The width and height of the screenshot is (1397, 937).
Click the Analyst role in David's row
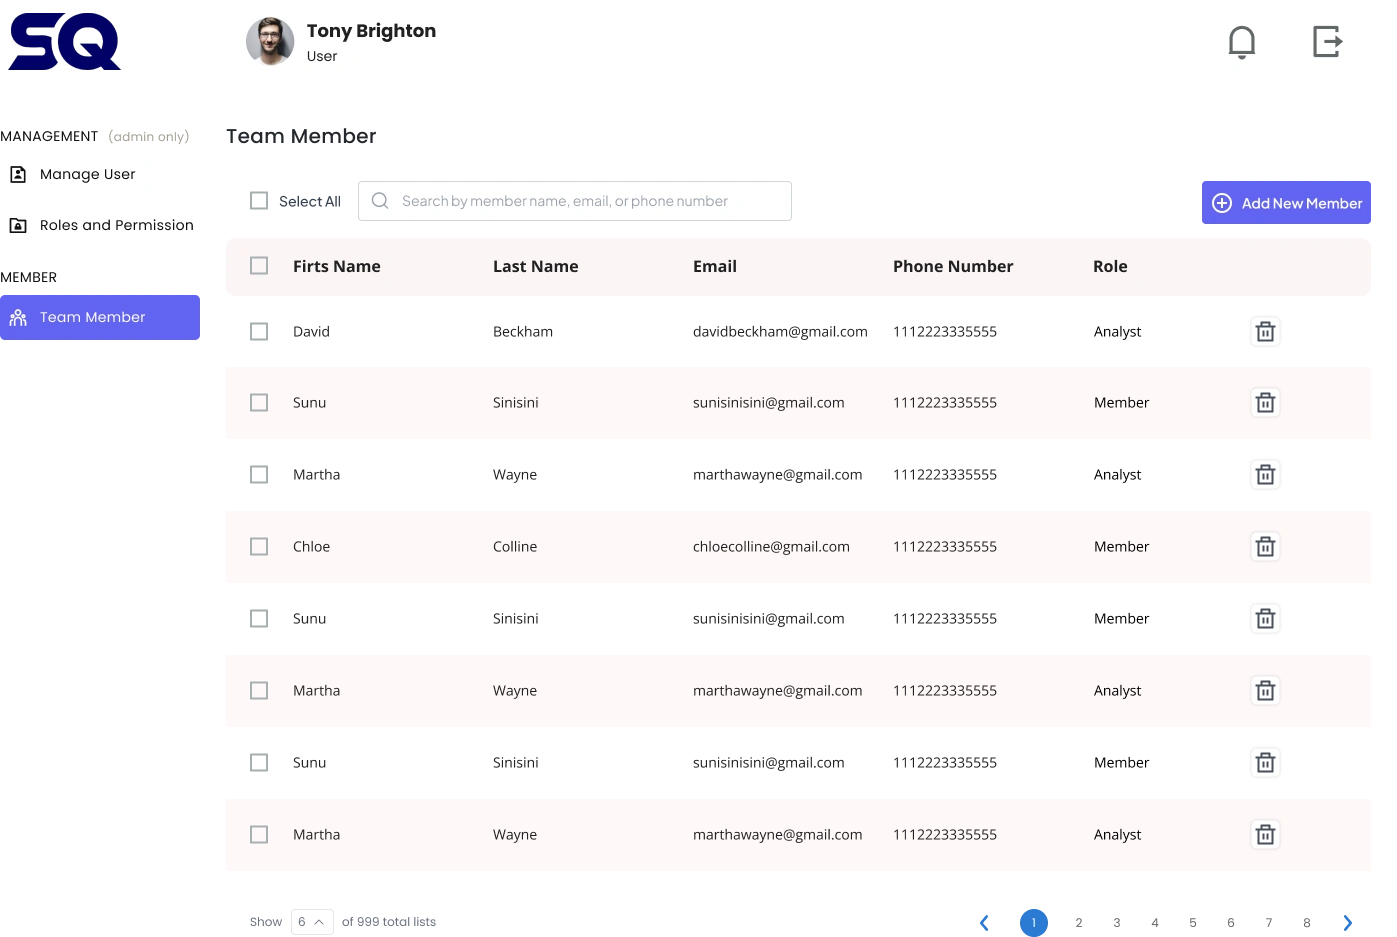1118,331
